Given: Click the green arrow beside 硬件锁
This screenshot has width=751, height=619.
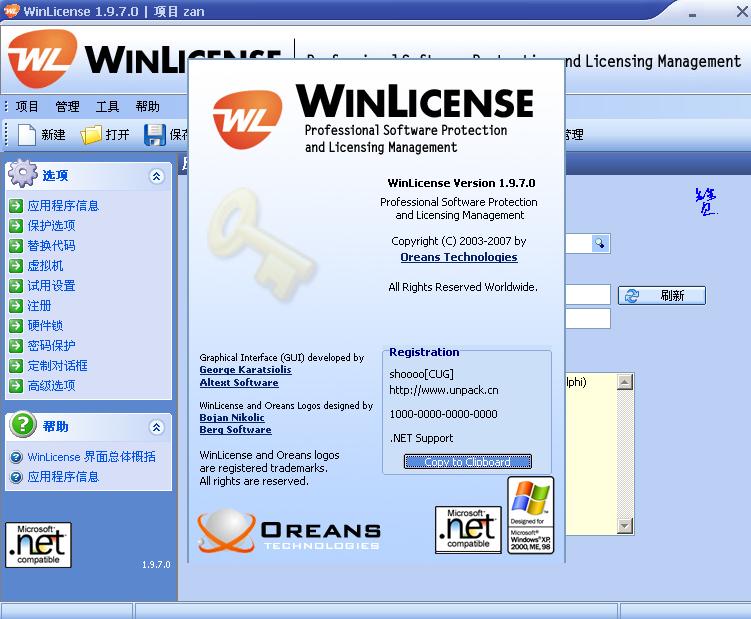Looking at the screenshot, I should (16, 326).
